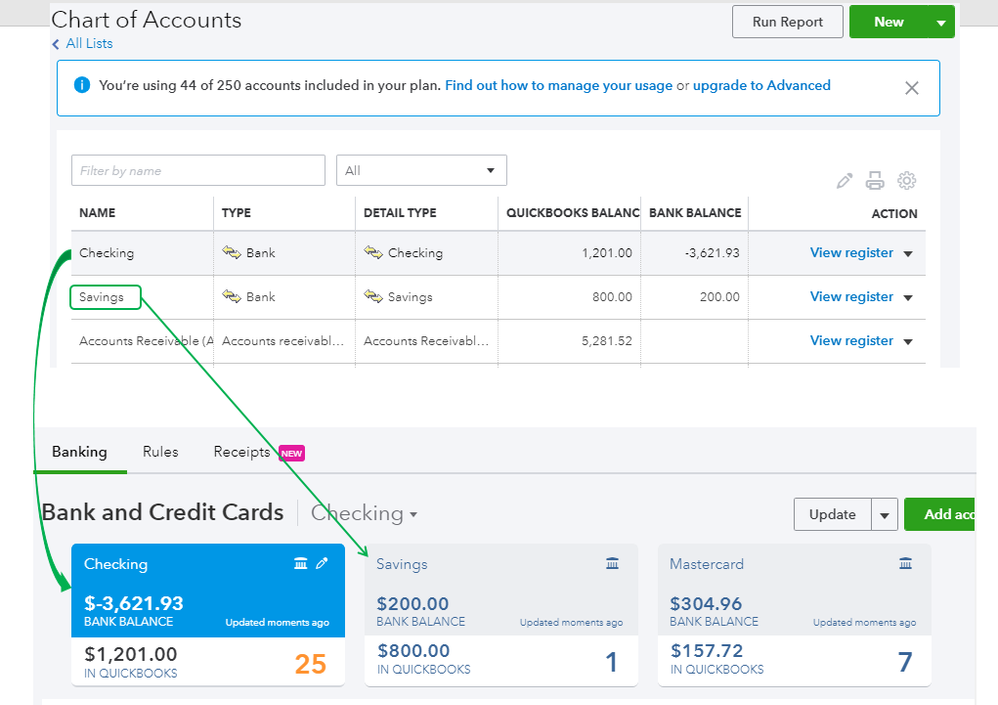The width and height of the screenshot is (998, 705).
Task: Click the pencil edit icon above the accounts table
Action: point(845,181)
